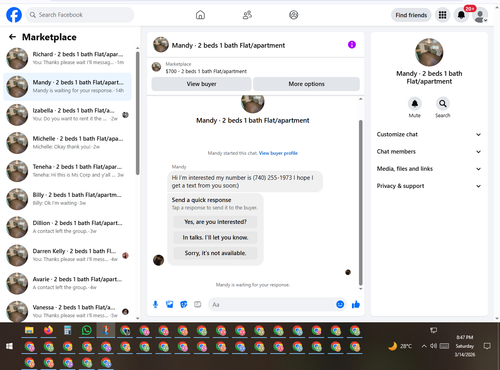This screenshot has height=370, width=500.
Task: Launch Firefox from the taskbar
Action: coord(49,330)
